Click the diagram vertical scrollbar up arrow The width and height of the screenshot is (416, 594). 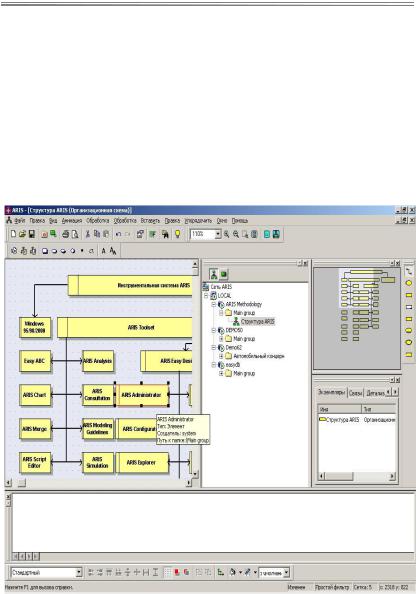[195, 263]
